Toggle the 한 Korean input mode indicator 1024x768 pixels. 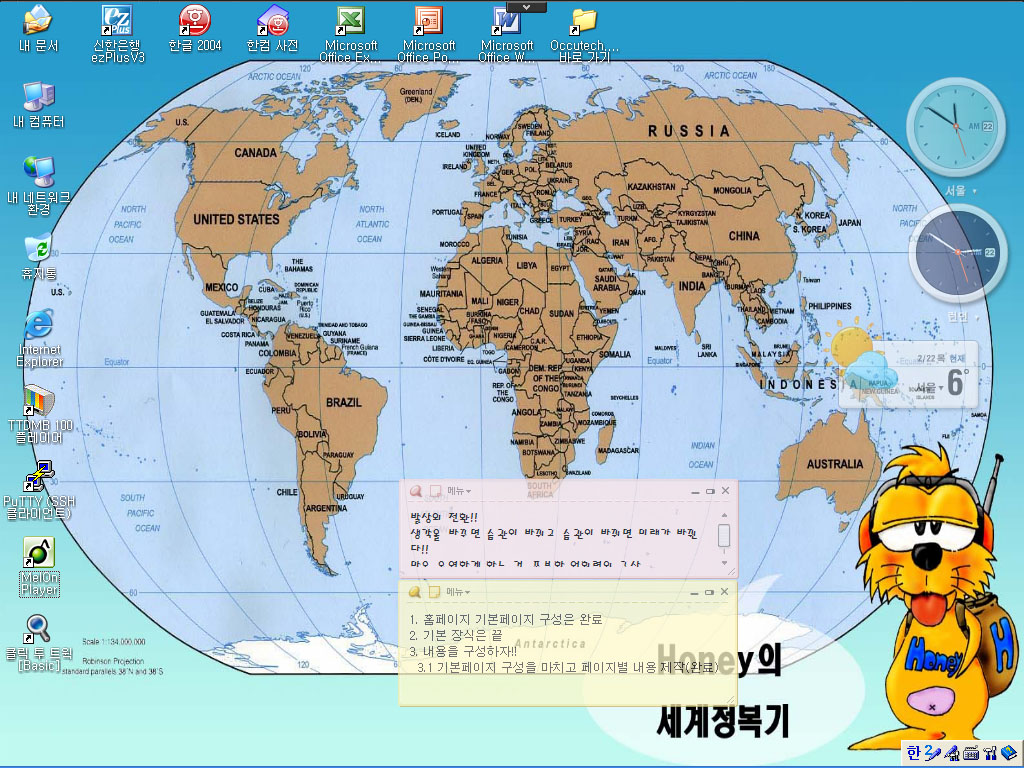point(913,753)
